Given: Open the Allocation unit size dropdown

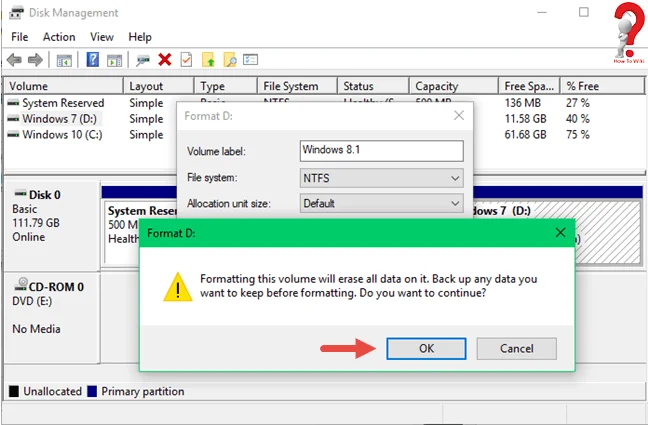Looking at the screenshot, I should pos(381,203).
